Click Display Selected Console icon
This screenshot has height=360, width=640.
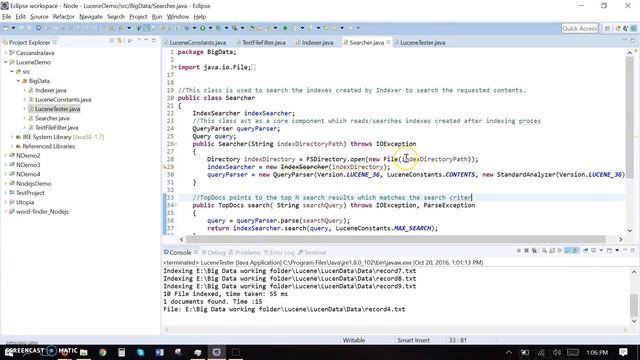tap(593, 251)
